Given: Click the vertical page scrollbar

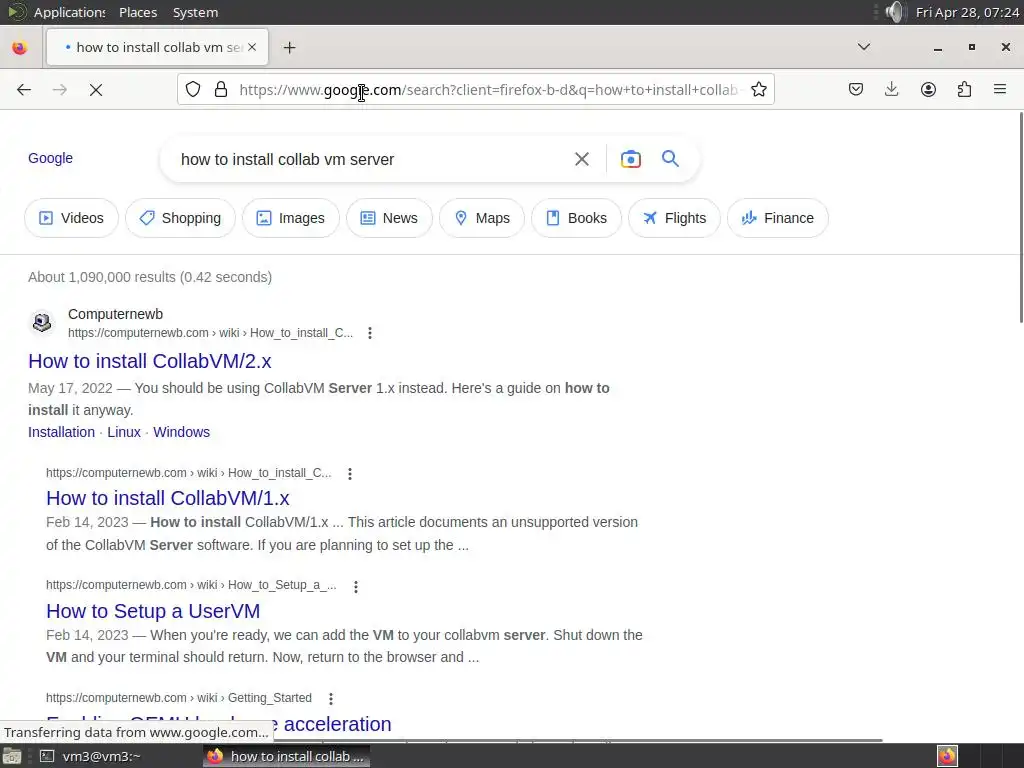Looking at the screenshot, I should click(x=1021, y=217).
